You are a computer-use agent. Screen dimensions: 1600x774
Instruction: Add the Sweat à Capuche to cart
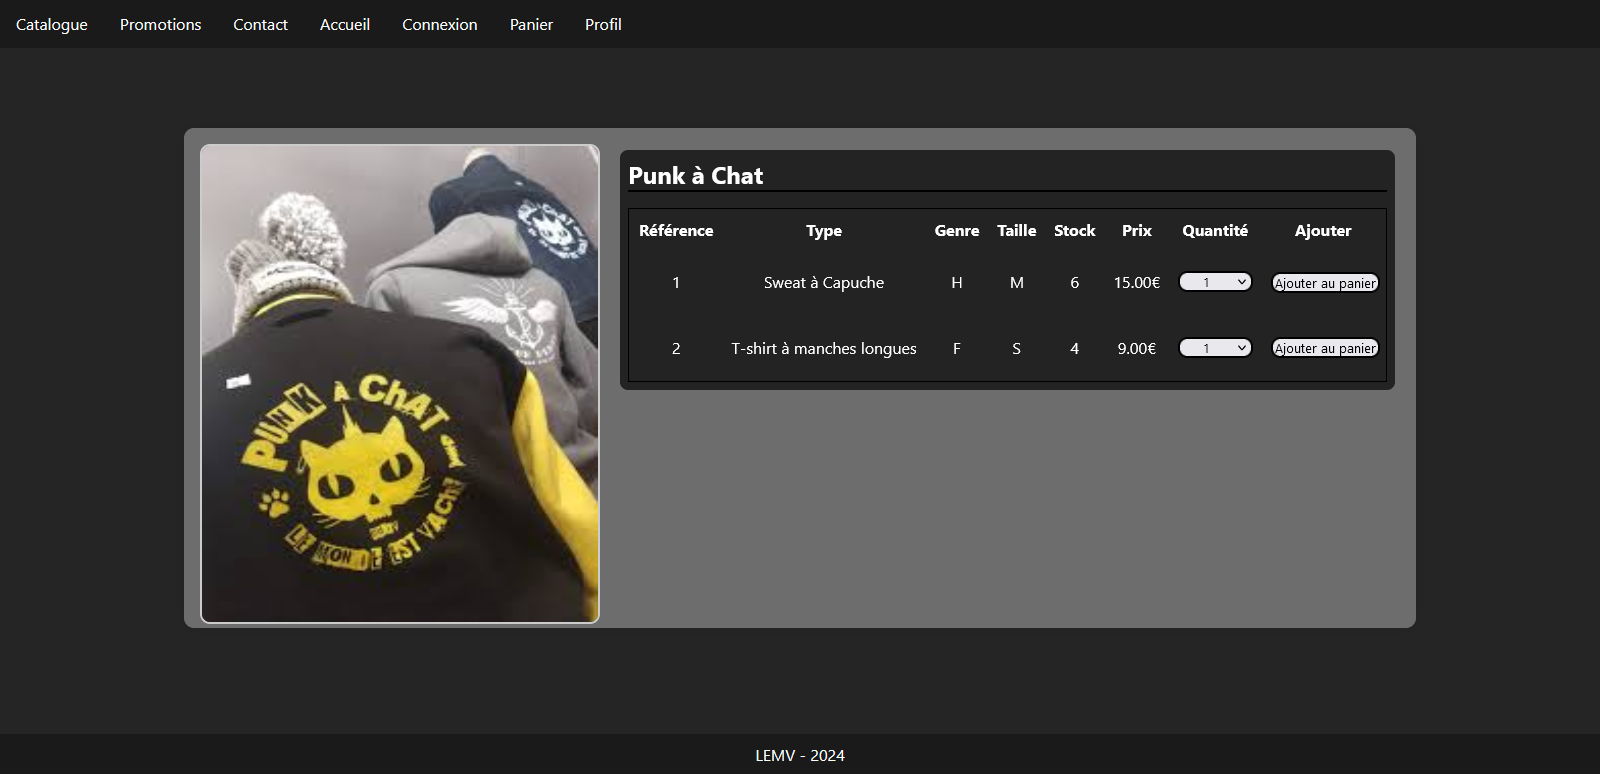(1325, 283)
